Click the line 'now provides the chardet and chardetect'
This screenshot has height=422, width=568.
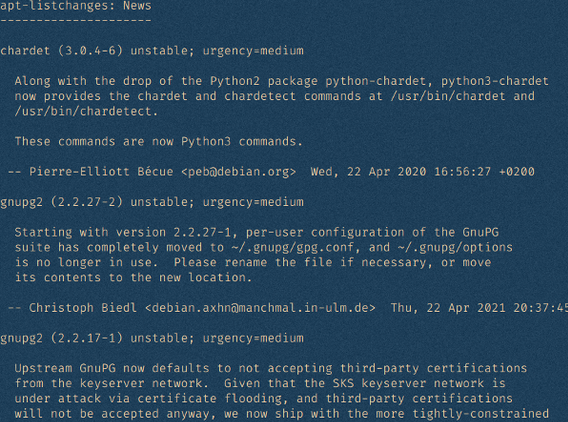pos(275,96)
